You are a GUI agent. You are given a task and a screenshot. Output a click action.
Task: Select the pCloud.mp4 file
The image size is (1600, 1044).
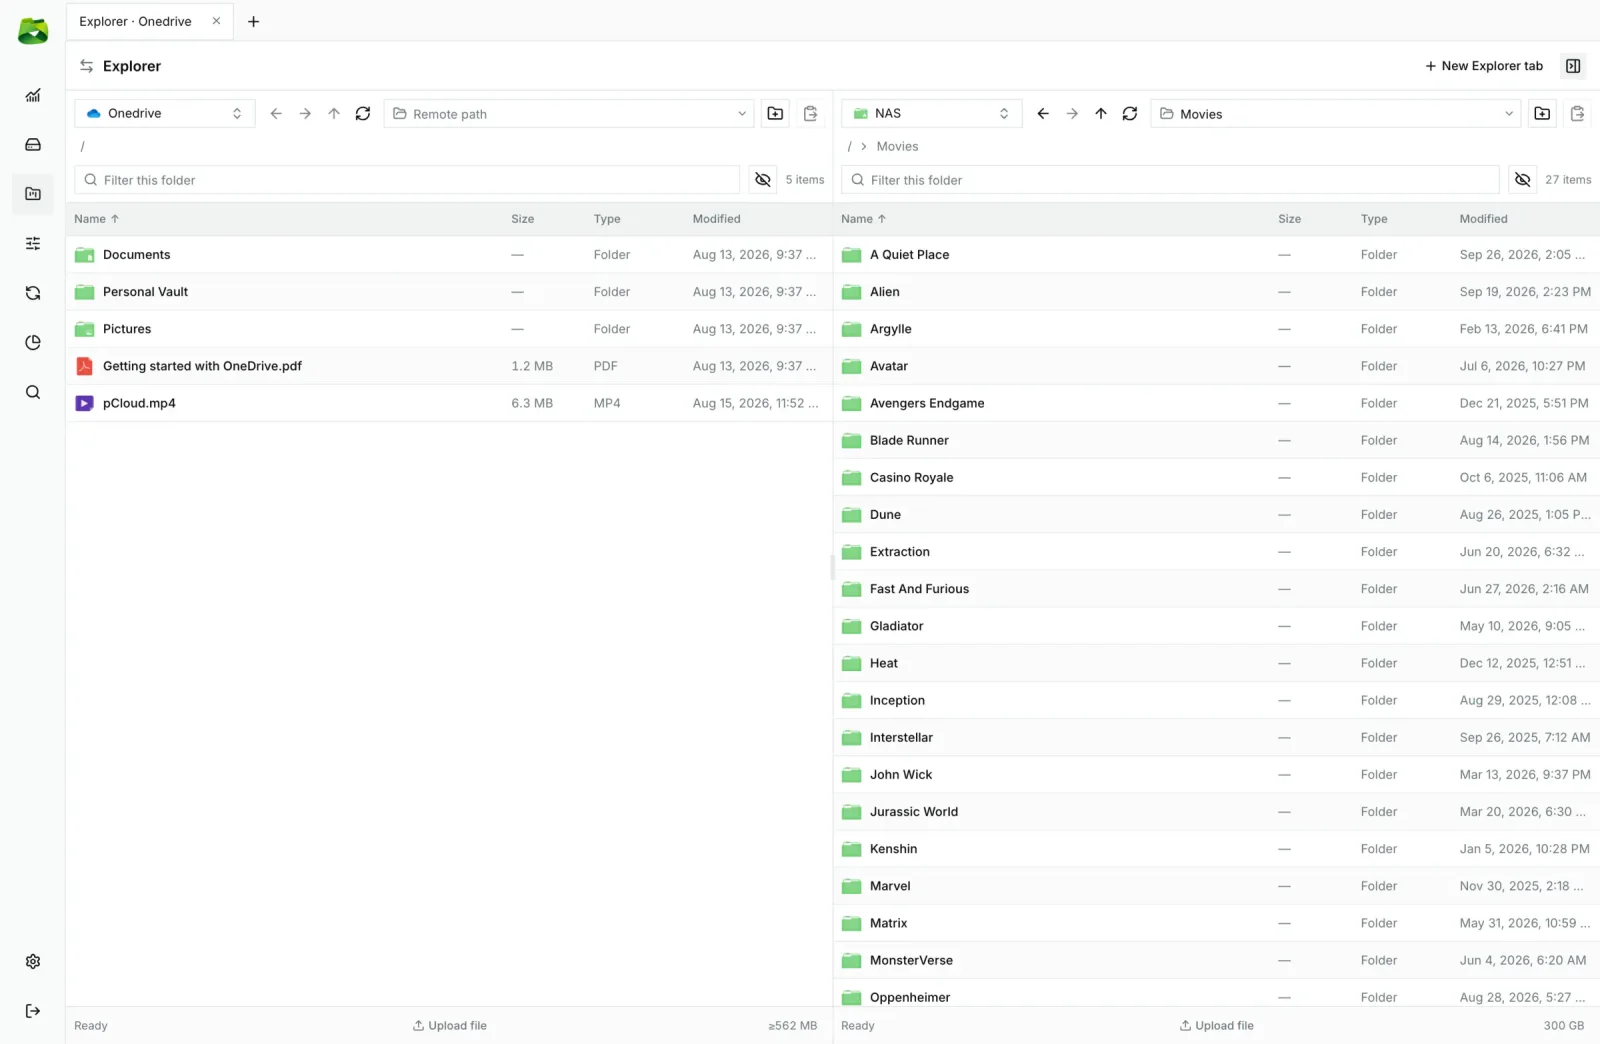tap(449, 403)
